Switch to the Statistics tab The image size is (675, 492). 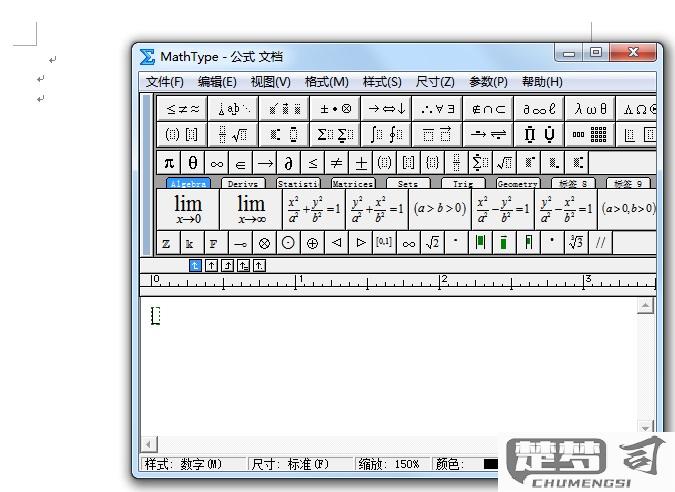[x=298, y=183]
